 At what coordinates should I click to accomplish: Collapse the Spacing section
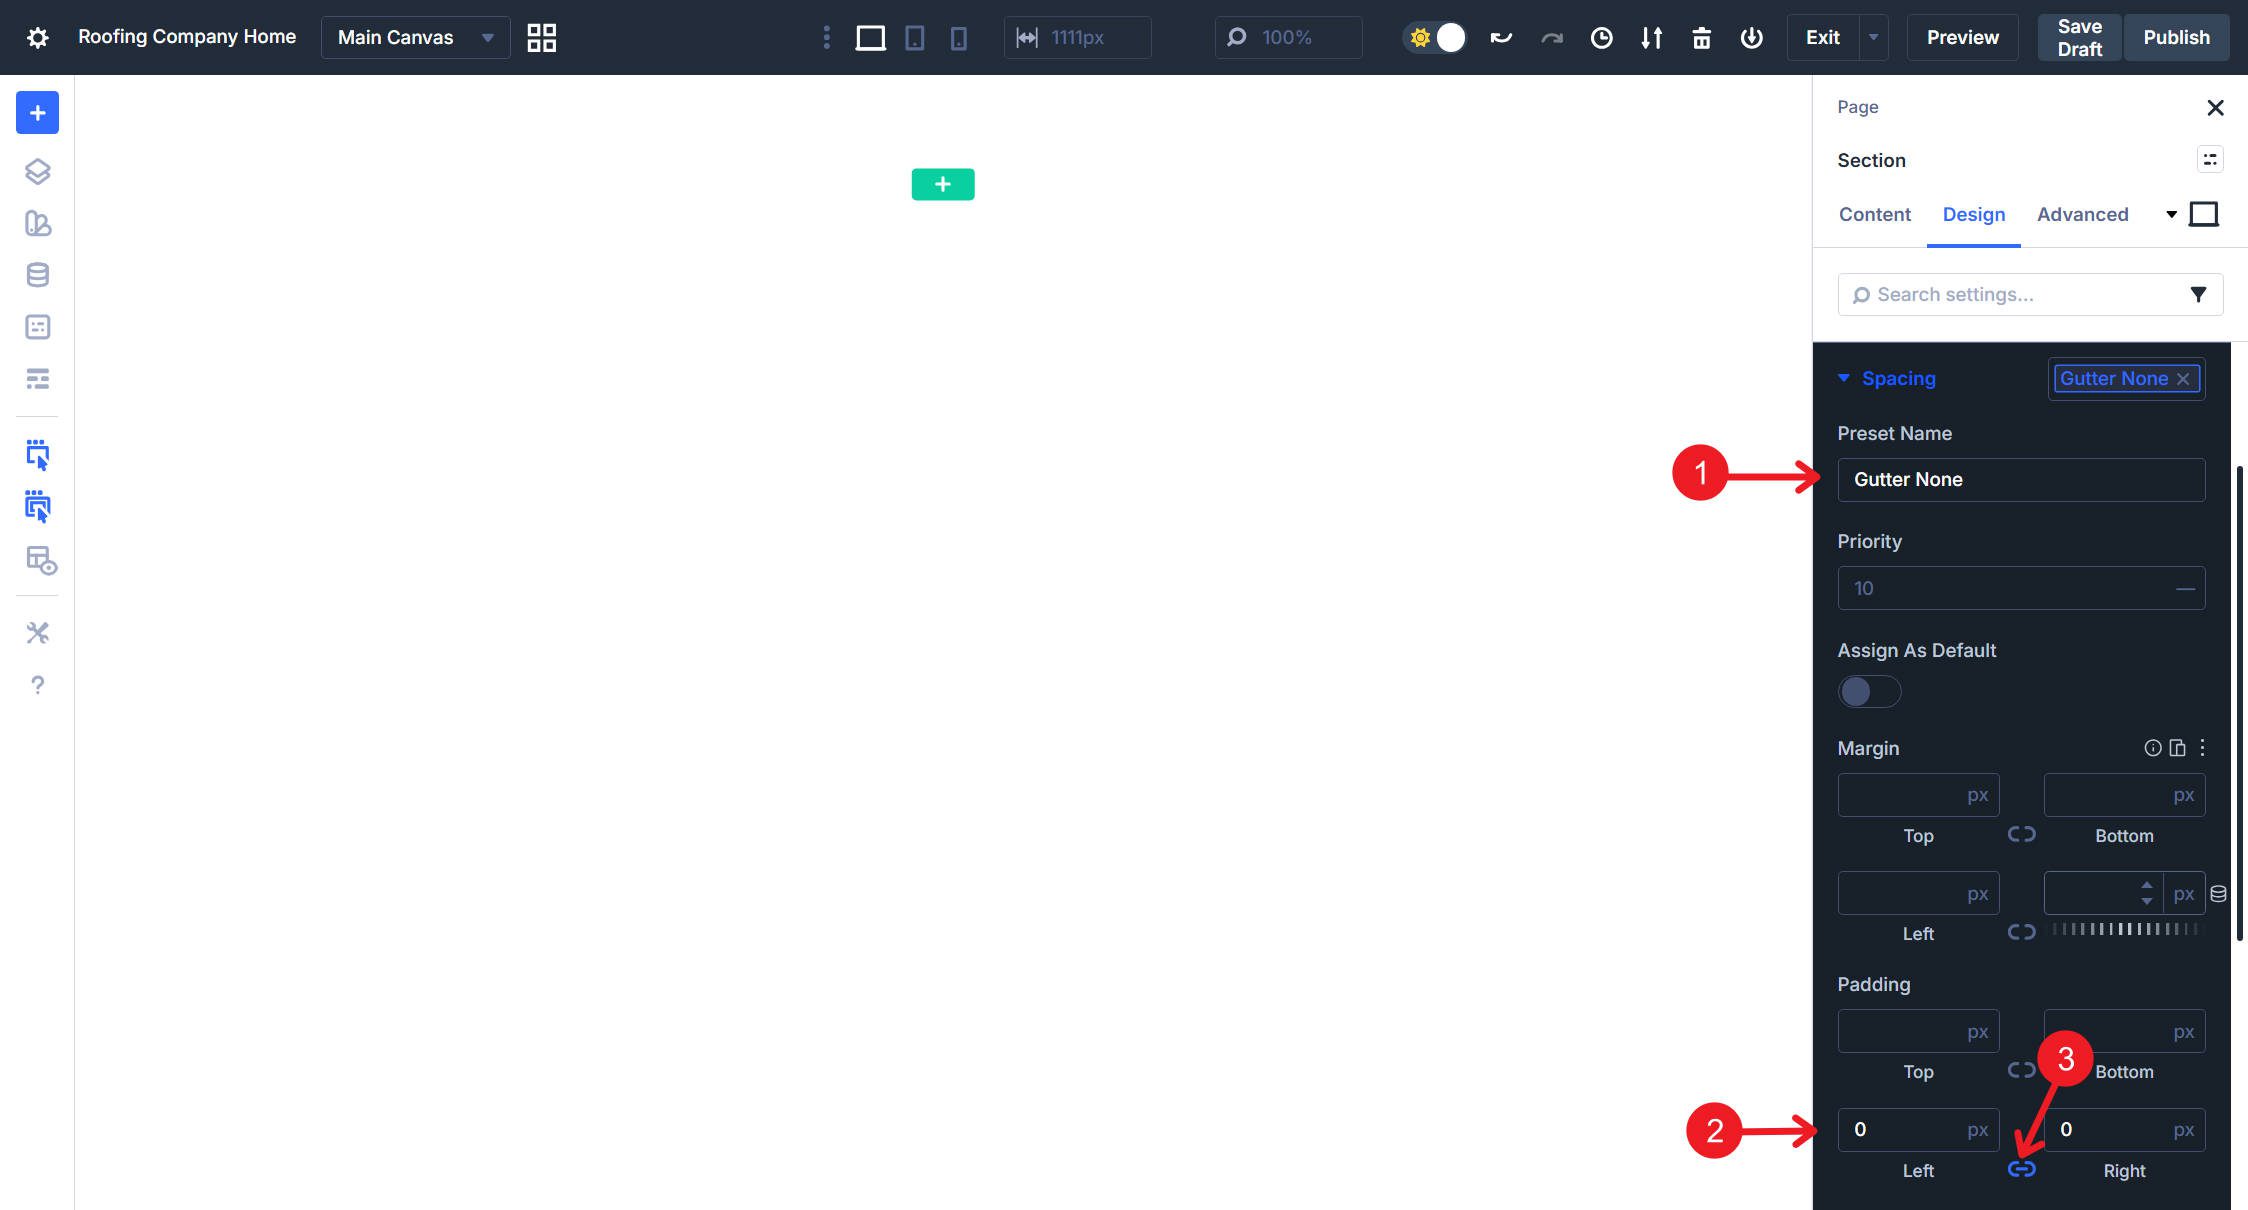click(1843, 378)
